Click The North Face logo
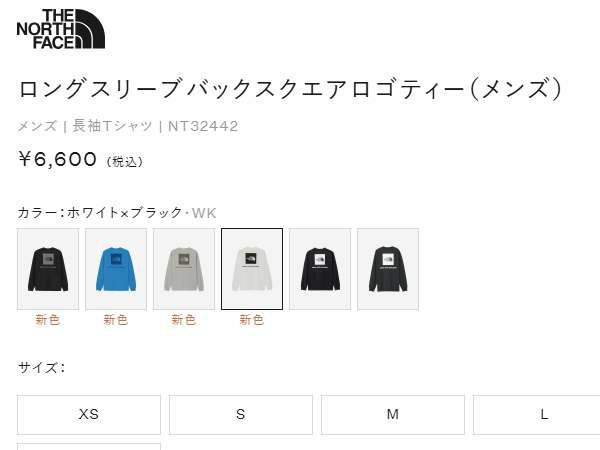Viewport: 600px width, 450px height. pyautogui.click(x=60, y=29)
